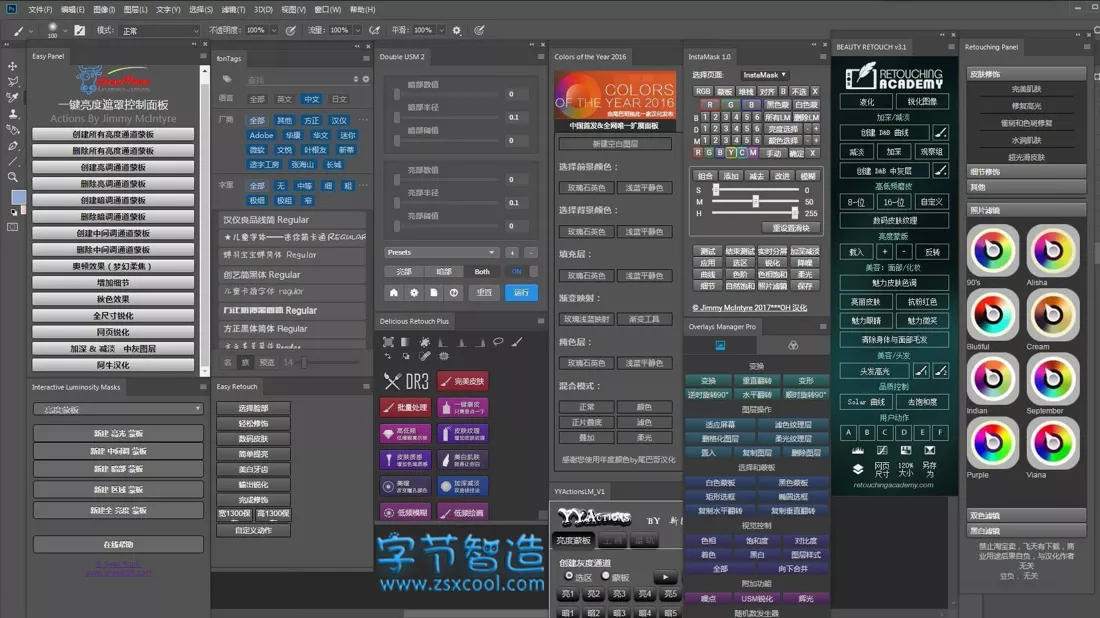This screenshot has height=618, width=1100.
Task: Click the 90's color wheel filter
Action: point(993,250)
